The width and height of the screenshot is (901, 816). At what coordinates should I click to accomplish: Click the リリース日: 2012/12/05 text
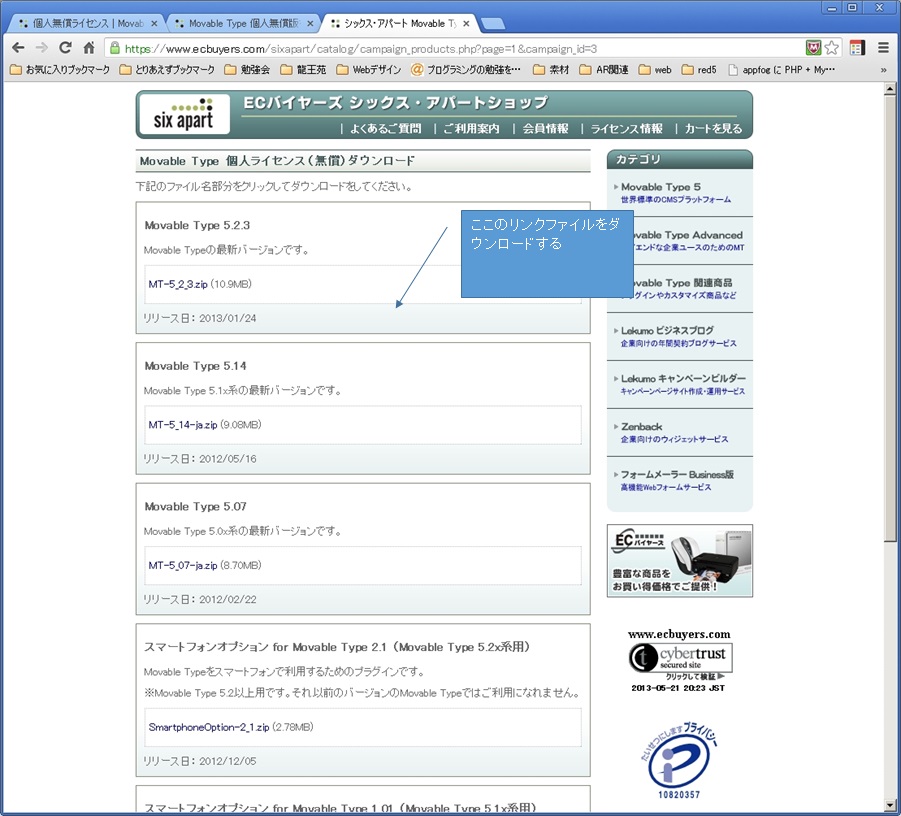(199, 761)
